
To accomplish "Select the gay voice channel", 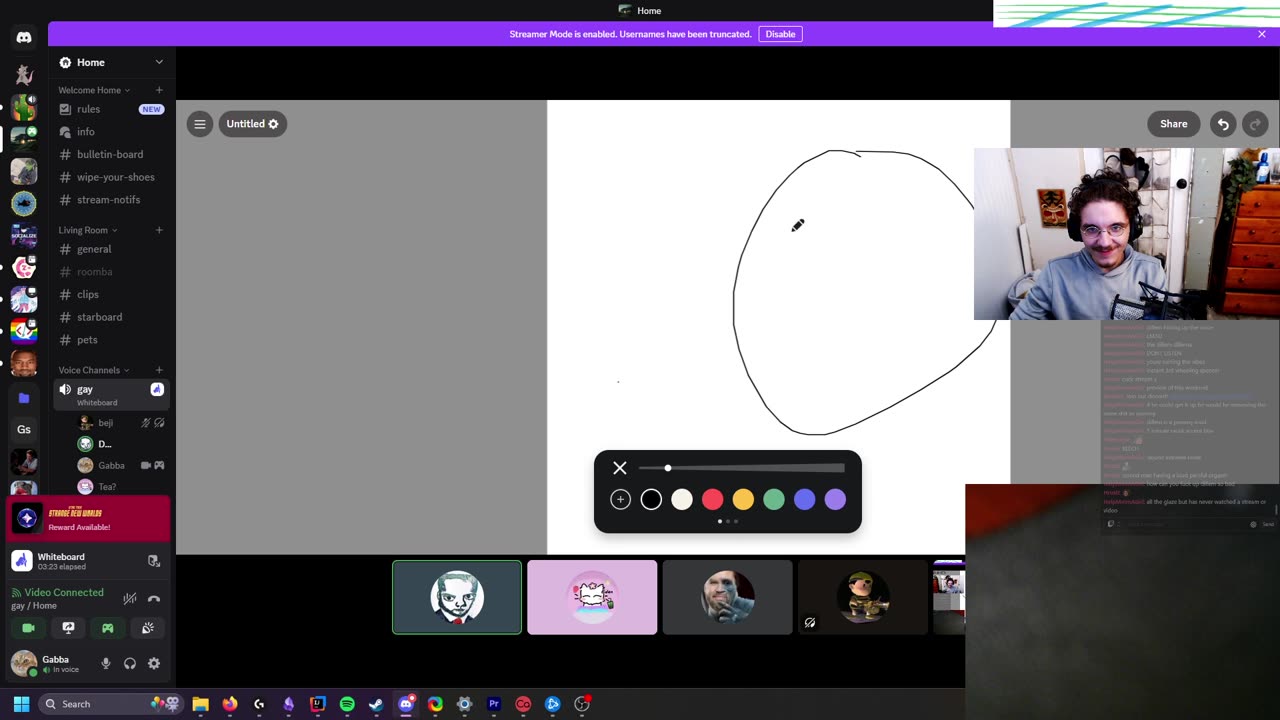I will pos(110,394).
